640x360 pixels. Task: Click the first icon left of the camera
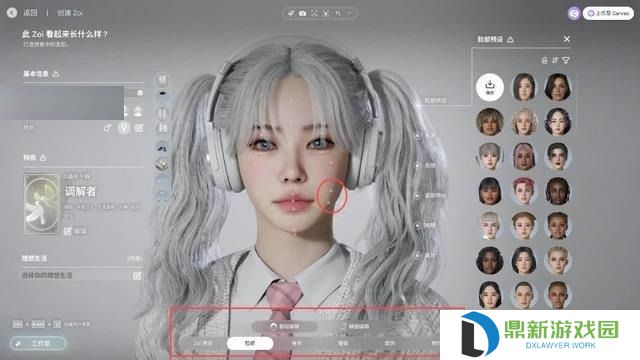tap(291, 13)
